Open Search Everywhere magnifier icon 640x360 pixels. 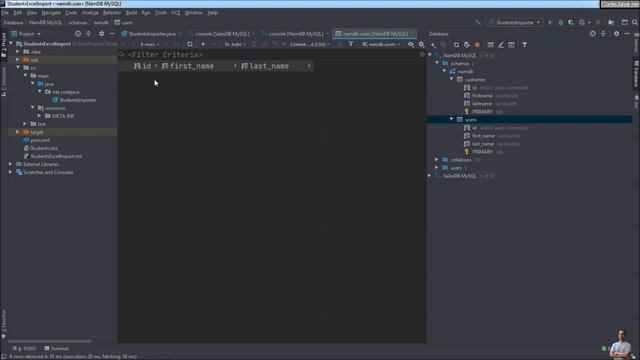click(635, 22)
